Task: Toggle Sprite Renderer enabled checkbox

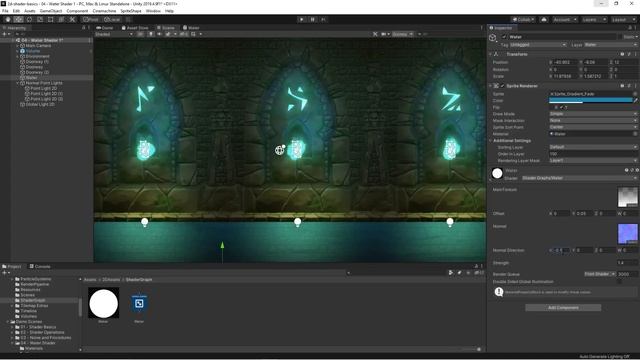Action: (x=502, y=86)
